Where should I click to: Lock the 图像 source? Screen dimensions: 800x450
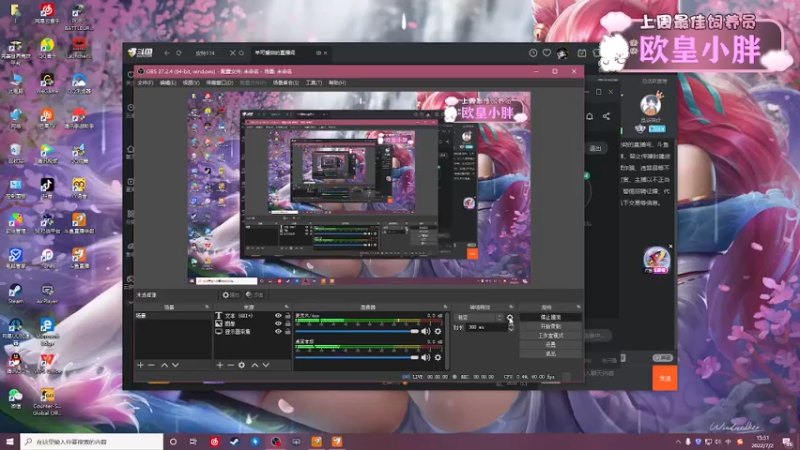288,323
